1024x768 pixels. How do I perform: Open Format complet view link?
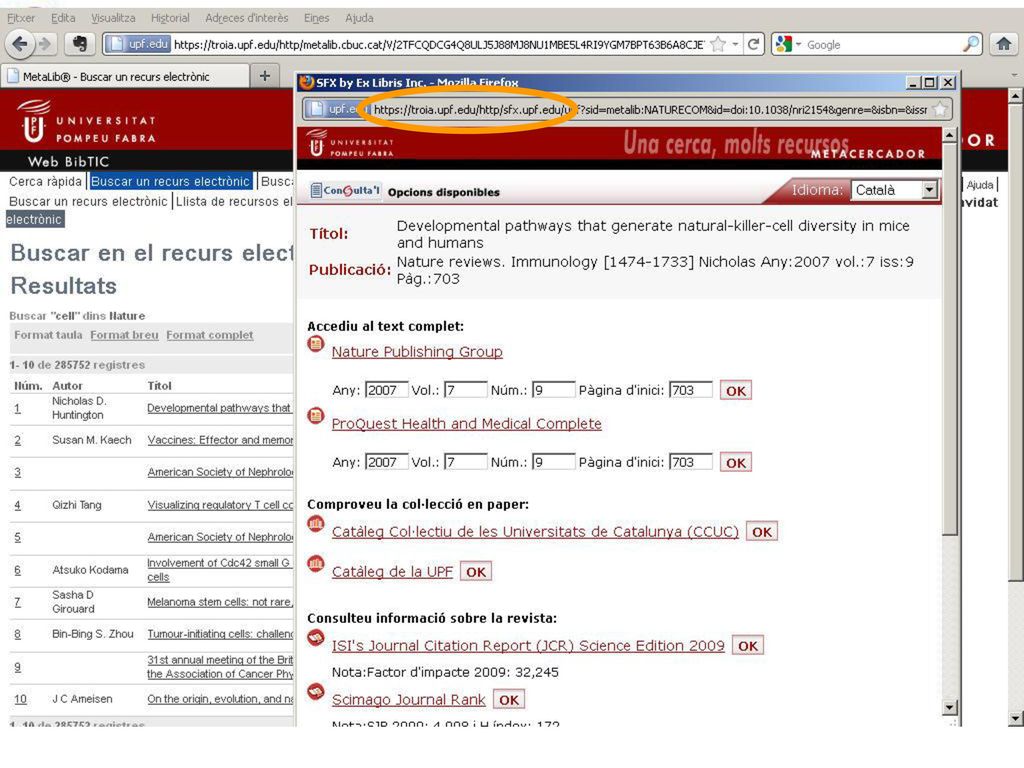(x=210, y=335)
